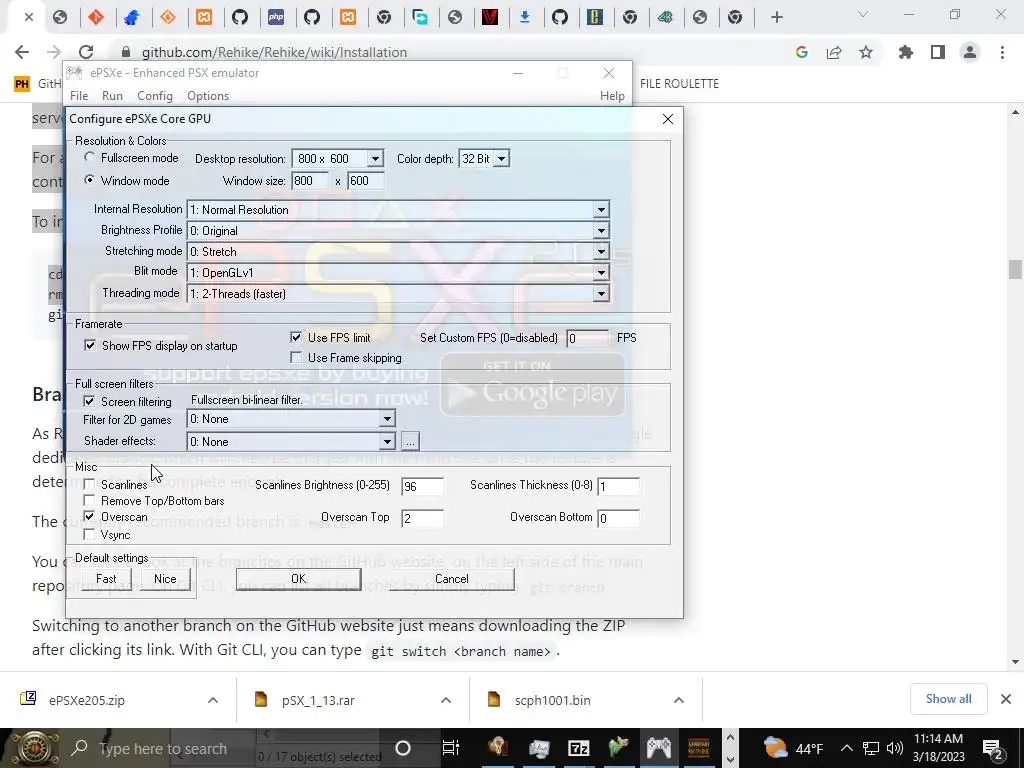Expand options for ePSXe205.zip download
The width and height of the screenshot is (1024, 768).
(x=213, y=700)
